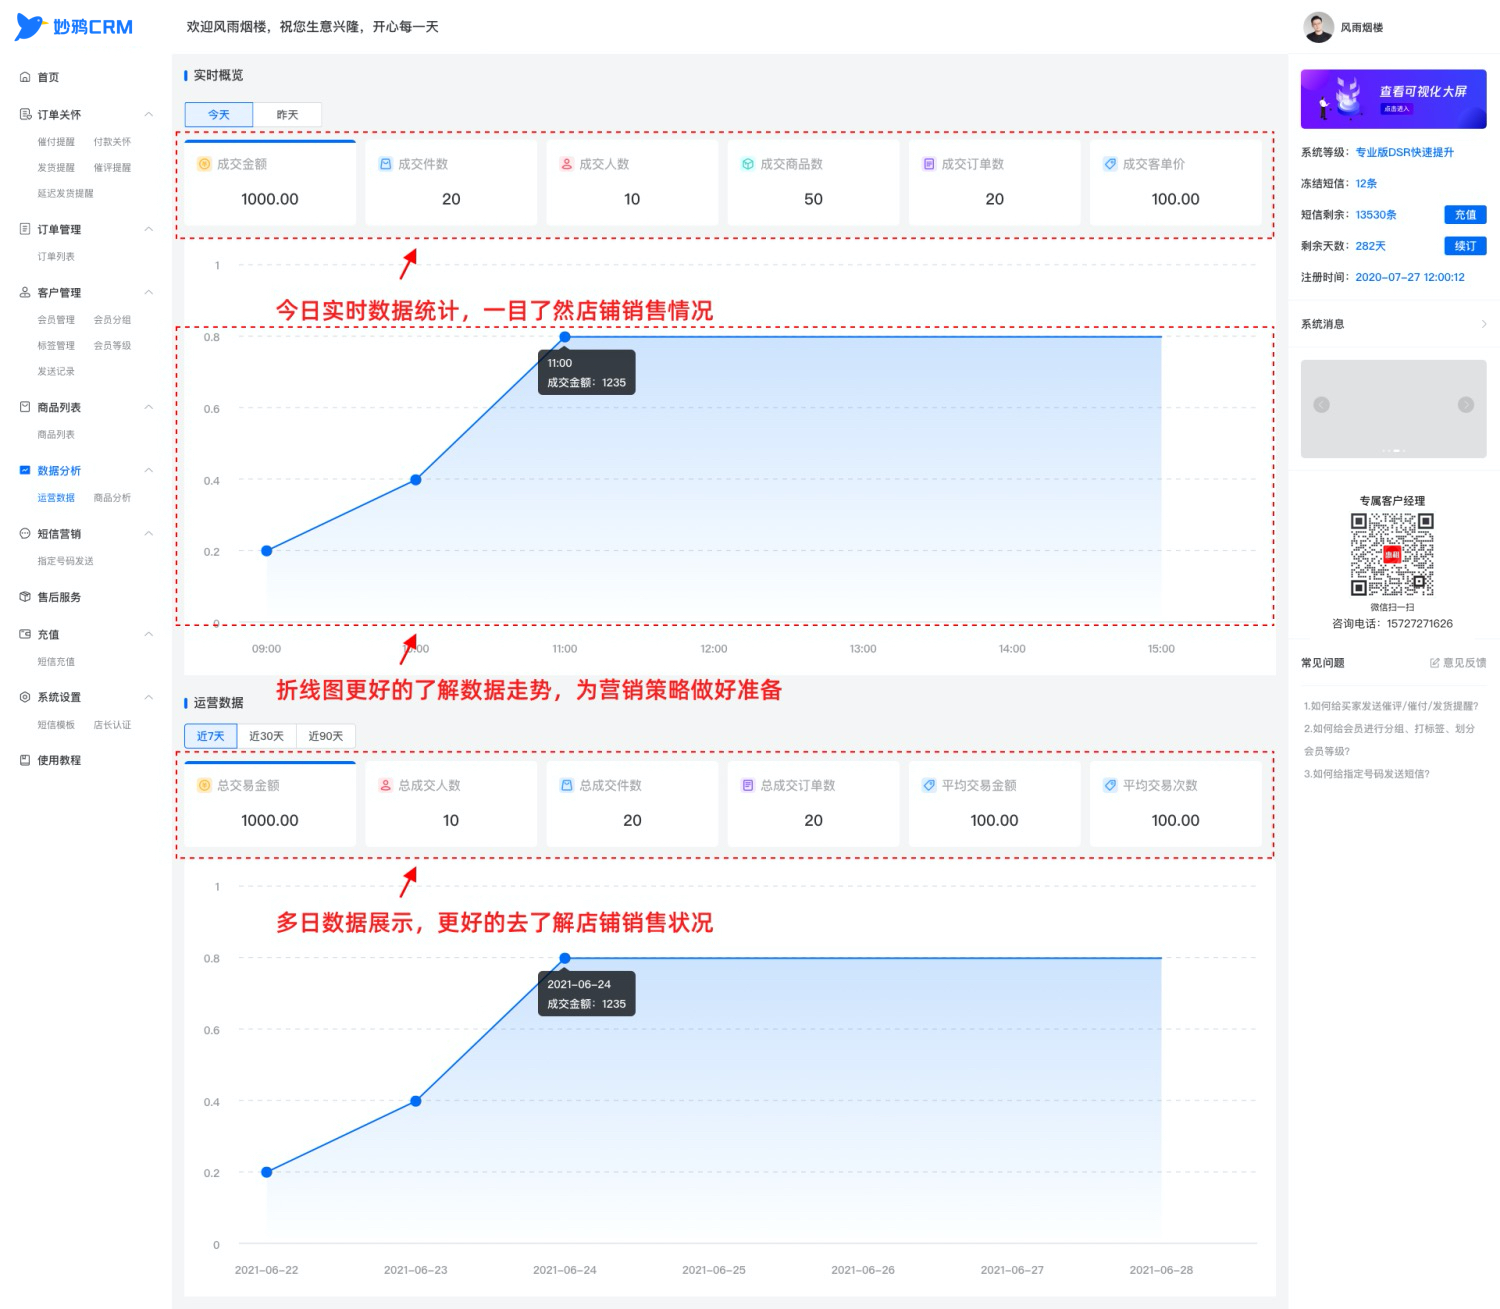The width and height of the screenshot is (1500, 1309).
Task: Switch to the 近30天 tab
Action: 266,736
